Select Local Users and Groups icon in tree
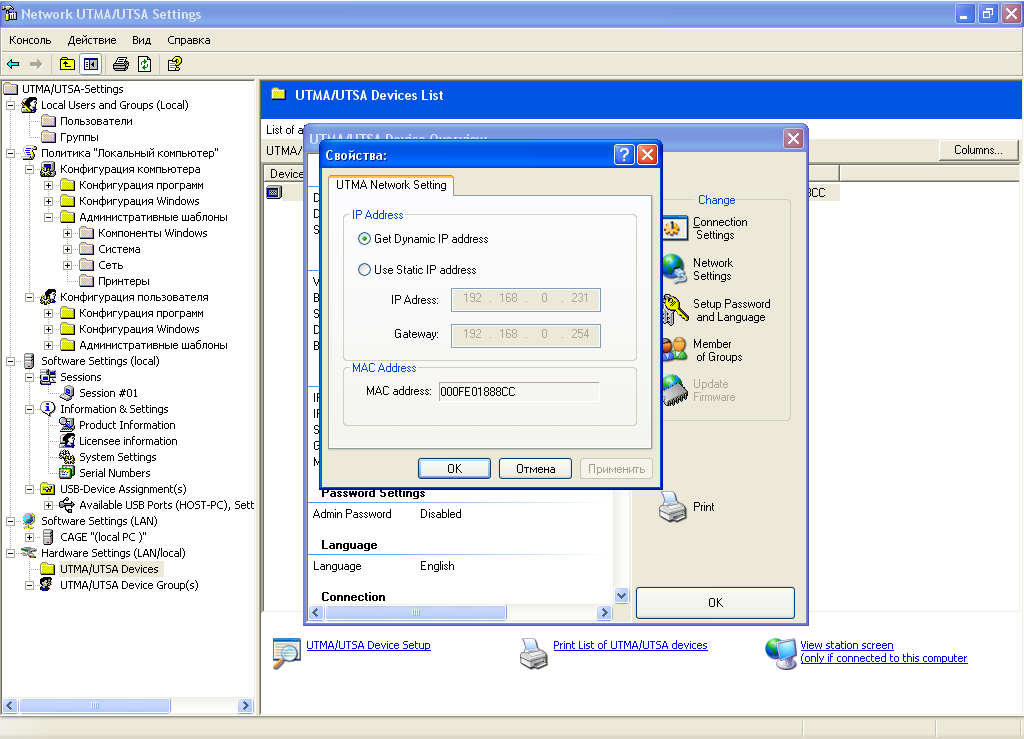Viewport: 1024px width, 739px height. (x=29, y=105)
